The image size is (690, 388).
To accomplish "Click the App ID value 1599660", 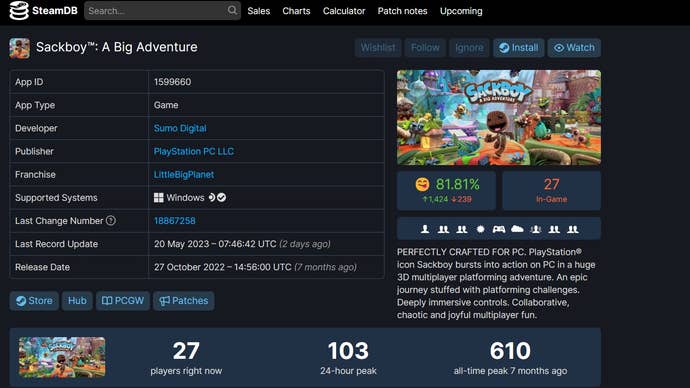I will point(172,82).
